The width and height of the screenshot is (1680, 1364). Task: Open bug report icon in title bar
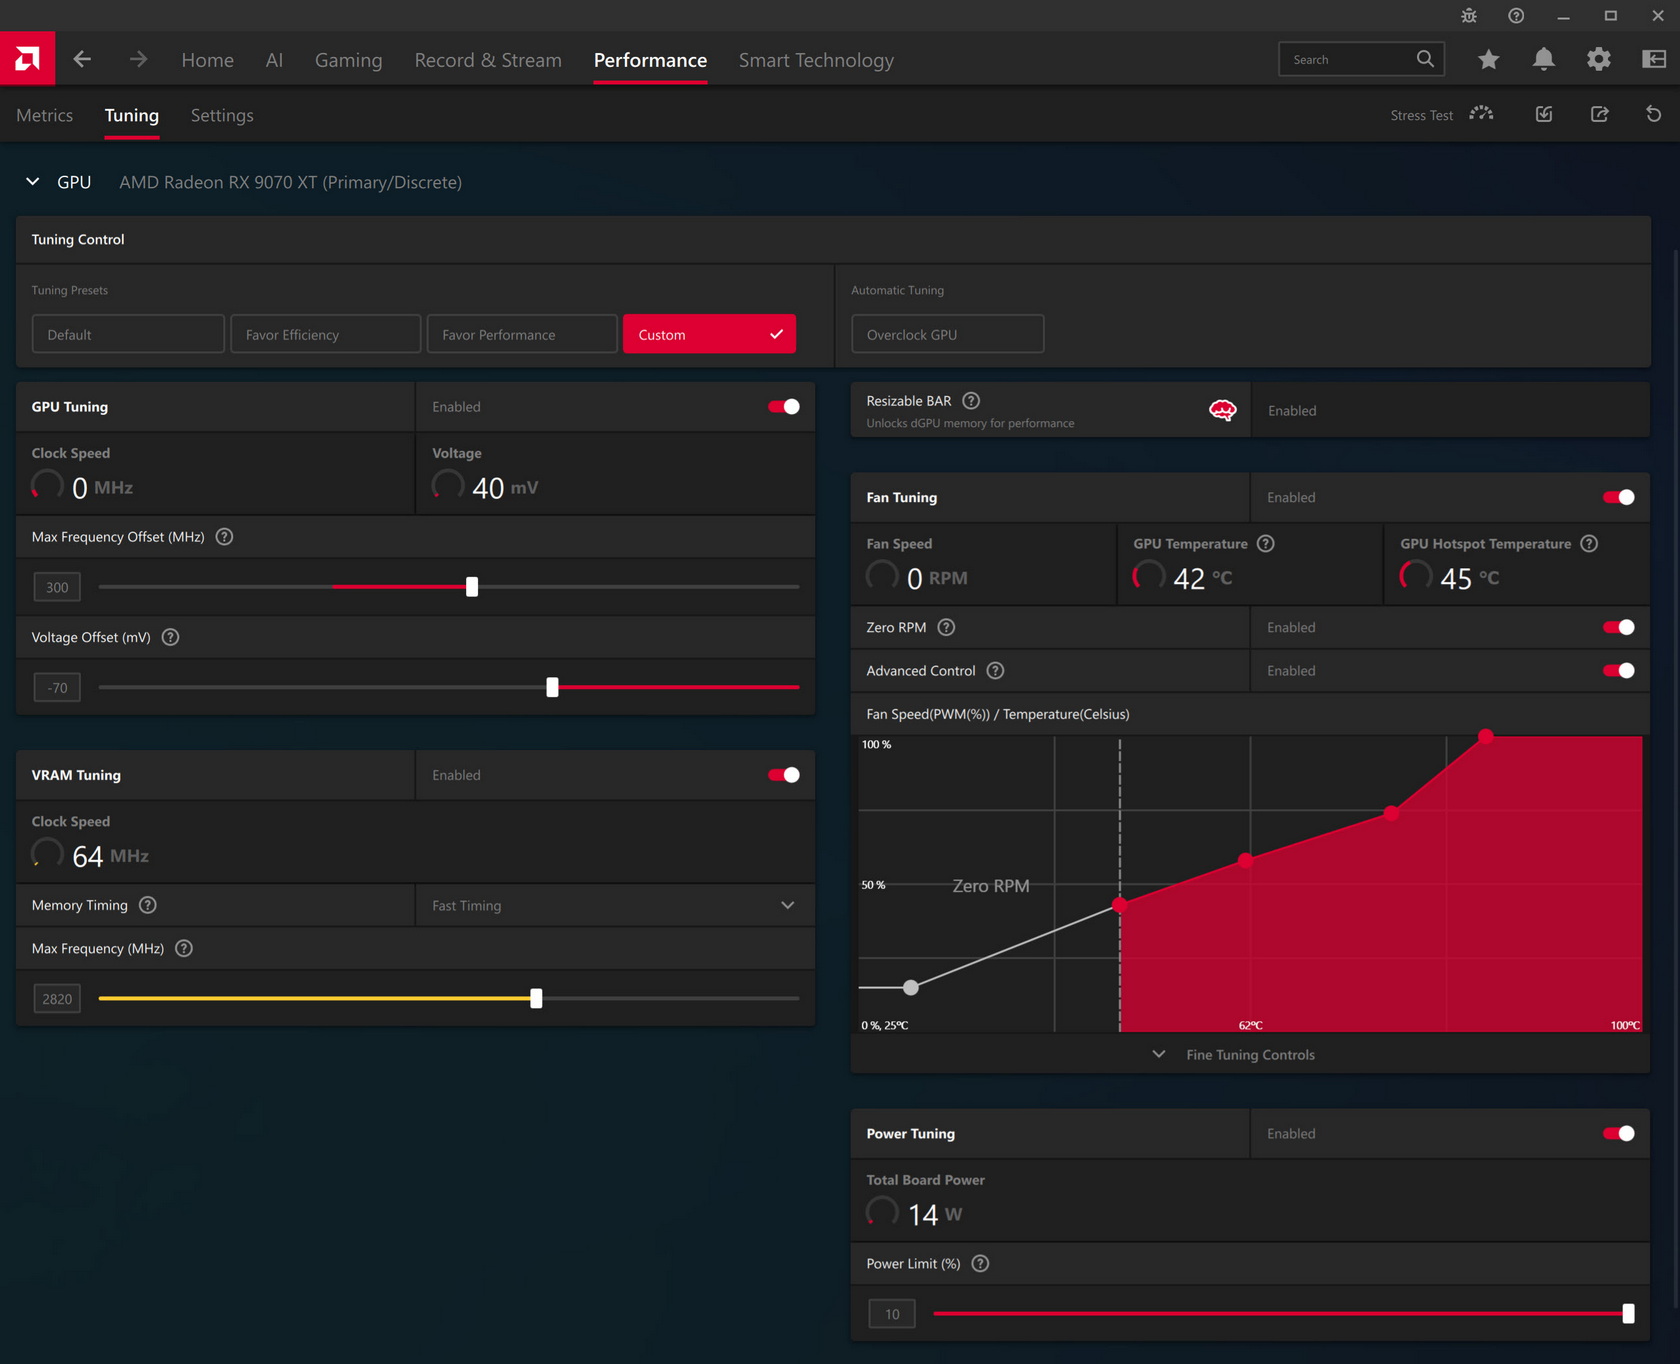tap(1469, 16)
